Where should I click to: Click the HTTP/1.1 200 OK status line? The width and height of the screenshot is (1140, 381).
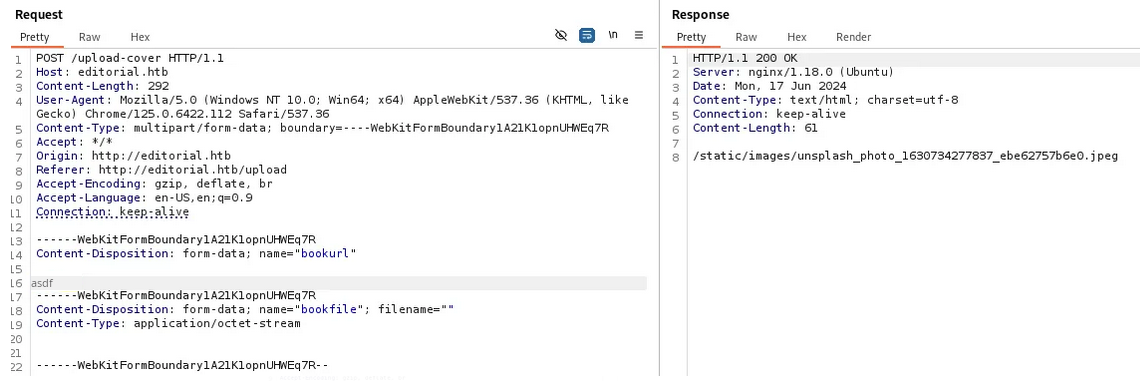coord(744,58)
